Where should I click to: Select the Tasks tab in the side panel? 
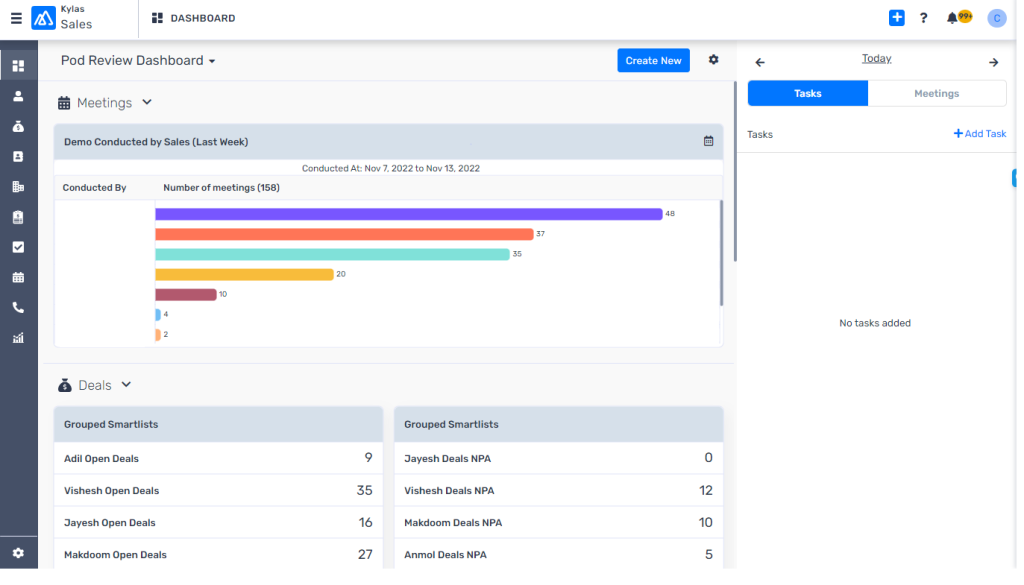[x=807, y=93]
